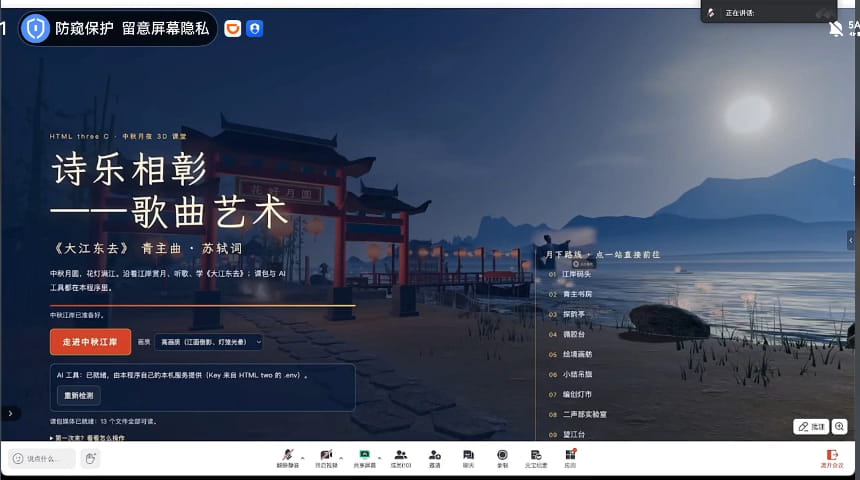Click the invite participants icon

pyautogui.click(x=435, y=458)
